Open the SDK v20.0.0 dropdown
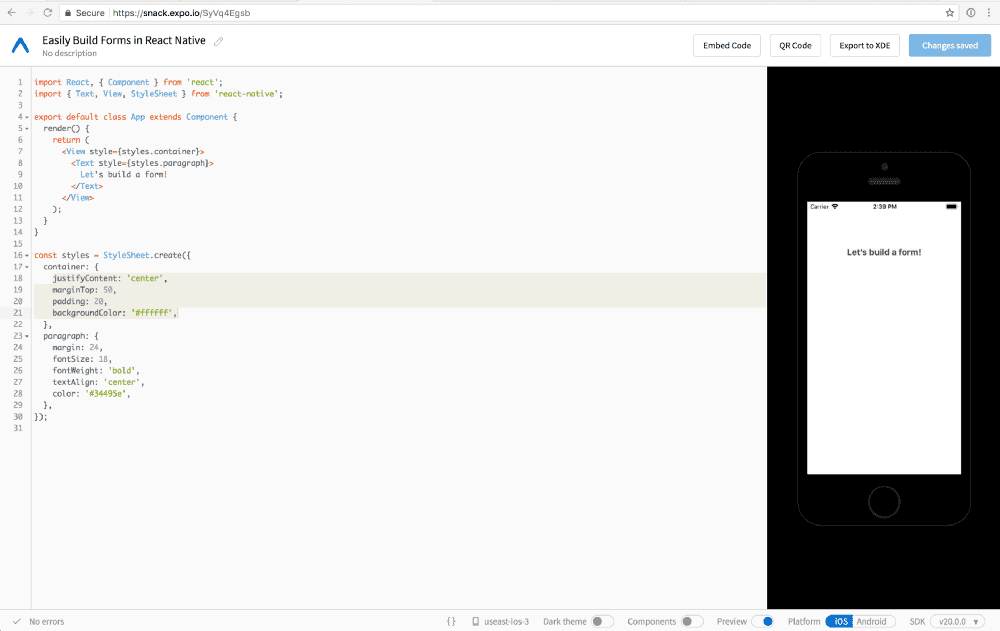The width and height of the screenshot is (1000, 631). tap(958, 621)
